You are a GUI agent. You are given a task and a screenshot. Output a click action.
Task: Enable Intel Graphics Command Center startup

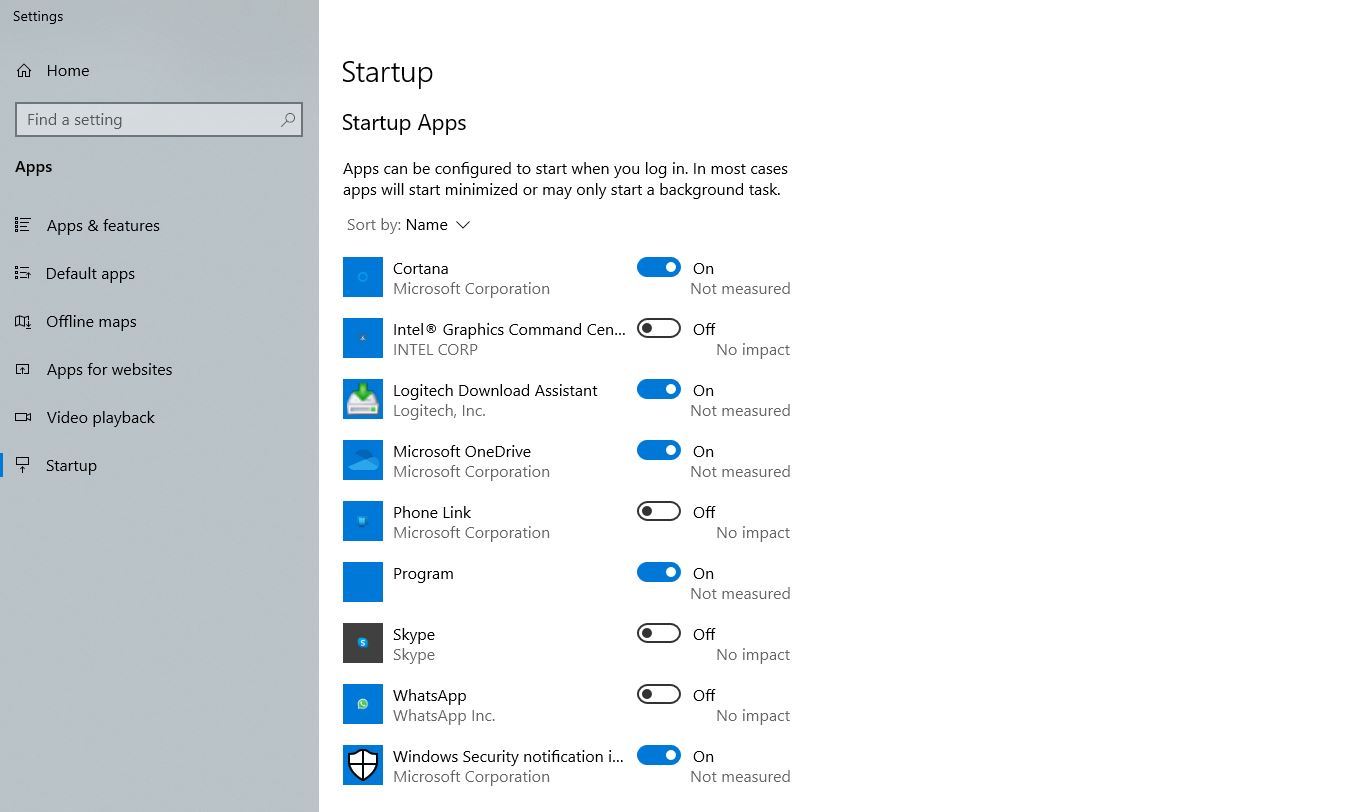coord(659,328)
